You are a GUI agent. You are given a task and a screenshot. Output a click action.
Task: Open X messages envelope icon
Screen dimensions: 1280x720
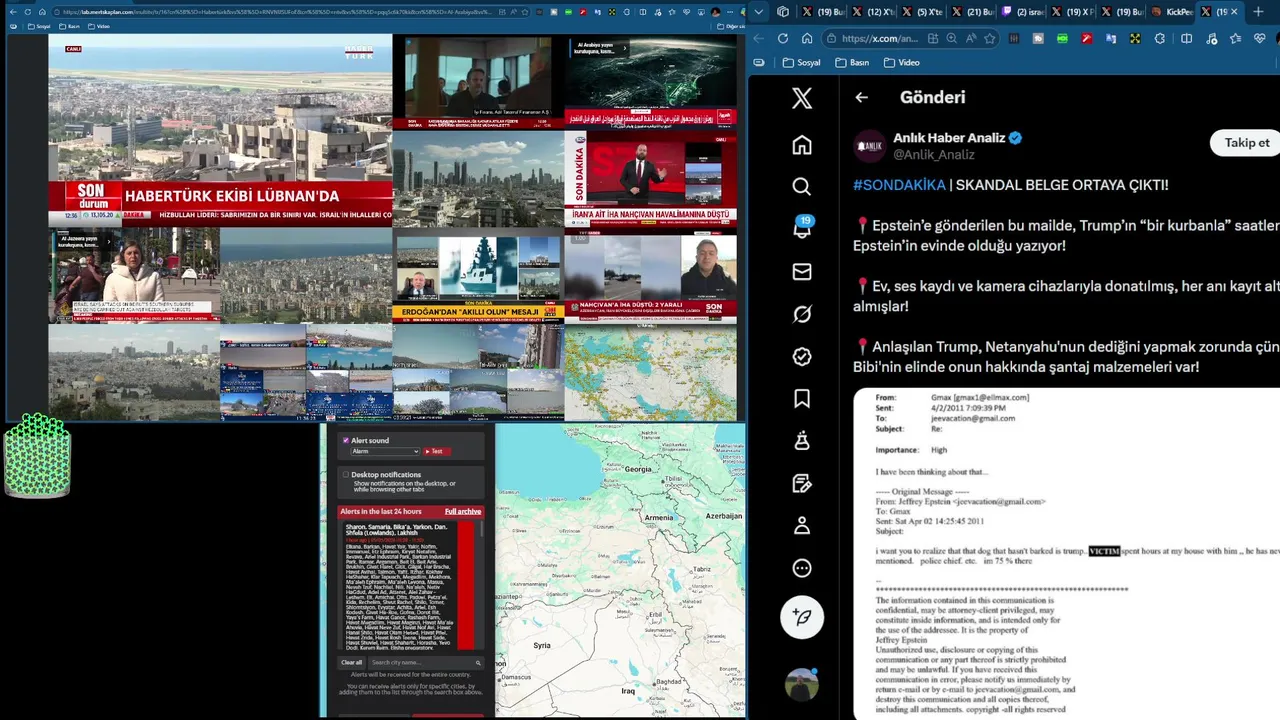coord(802,272)
